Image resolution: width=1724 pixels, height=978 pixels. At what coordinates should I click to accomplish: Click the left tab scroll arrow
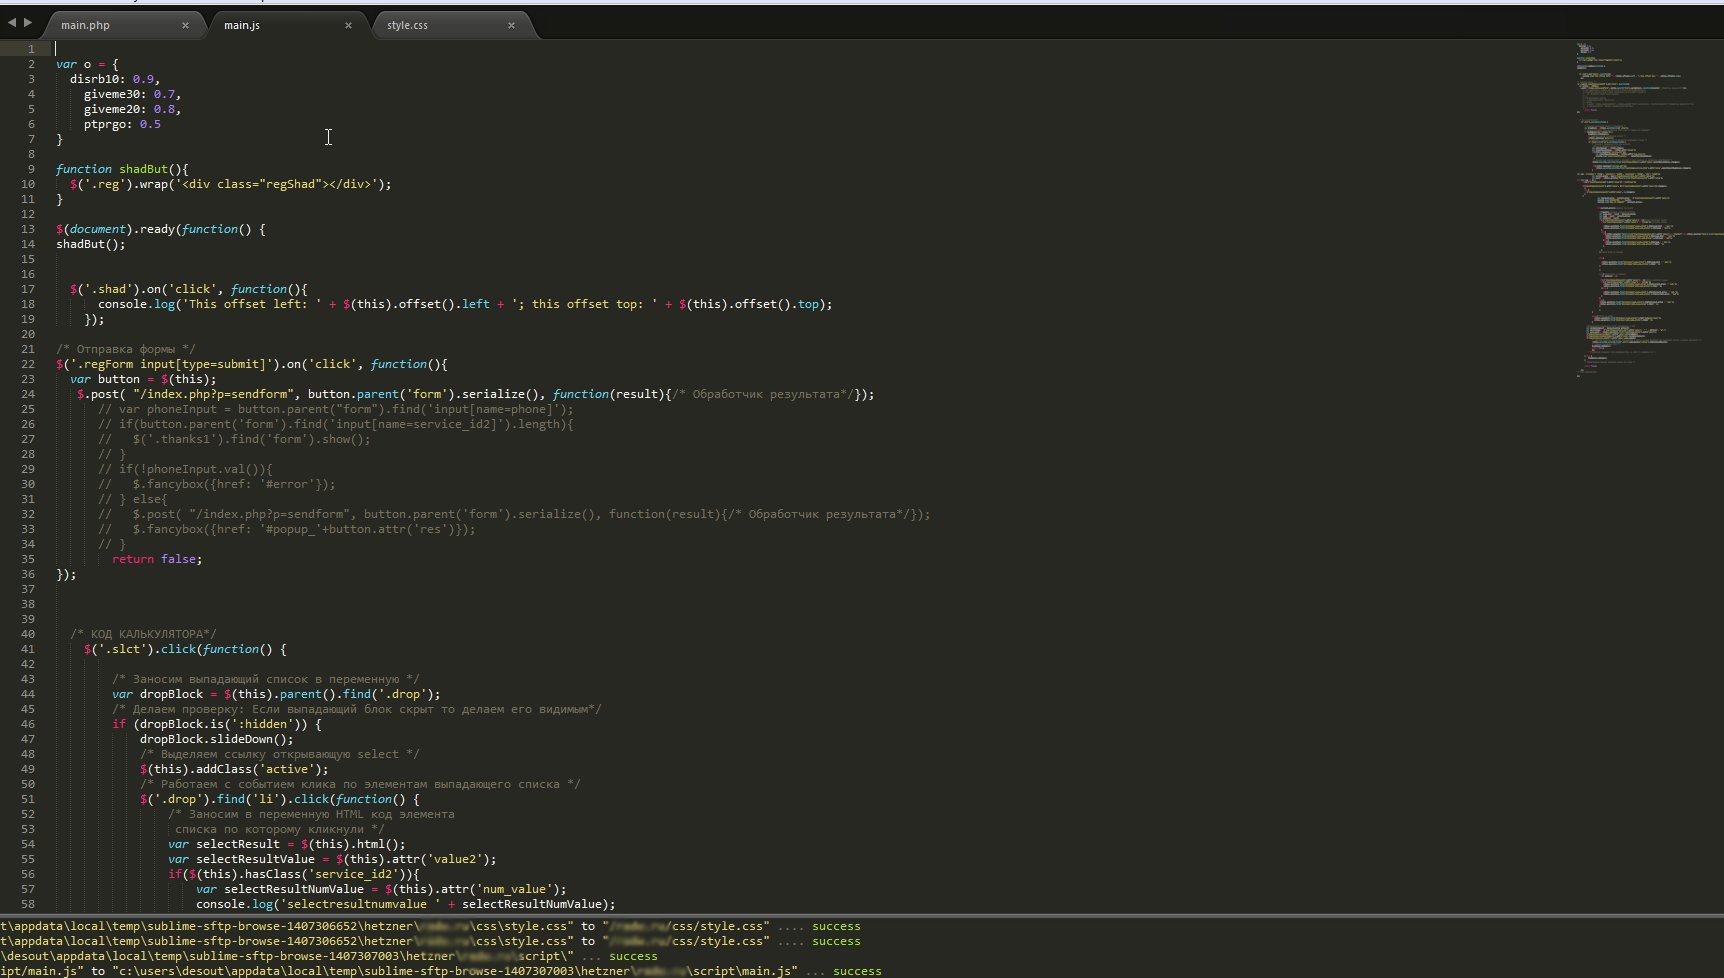(x=11, y=22)
